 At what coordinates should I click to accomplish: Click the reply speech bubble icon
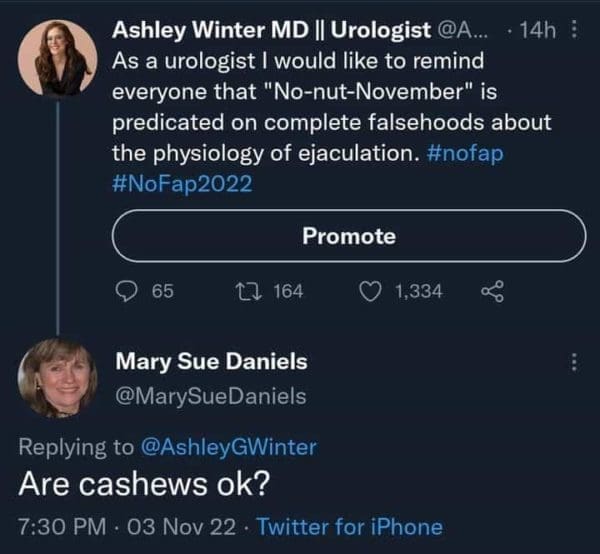click(127, 291)
